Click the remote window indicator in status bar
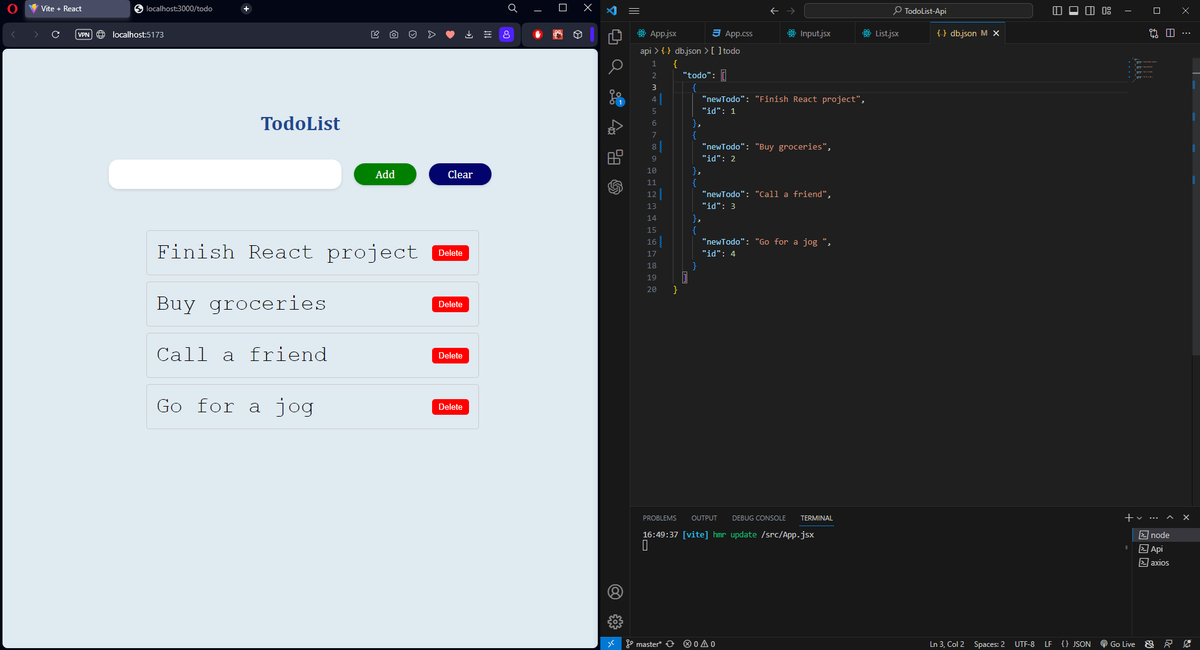Screen dimensions: 1200x650 (x=611, y=643)
